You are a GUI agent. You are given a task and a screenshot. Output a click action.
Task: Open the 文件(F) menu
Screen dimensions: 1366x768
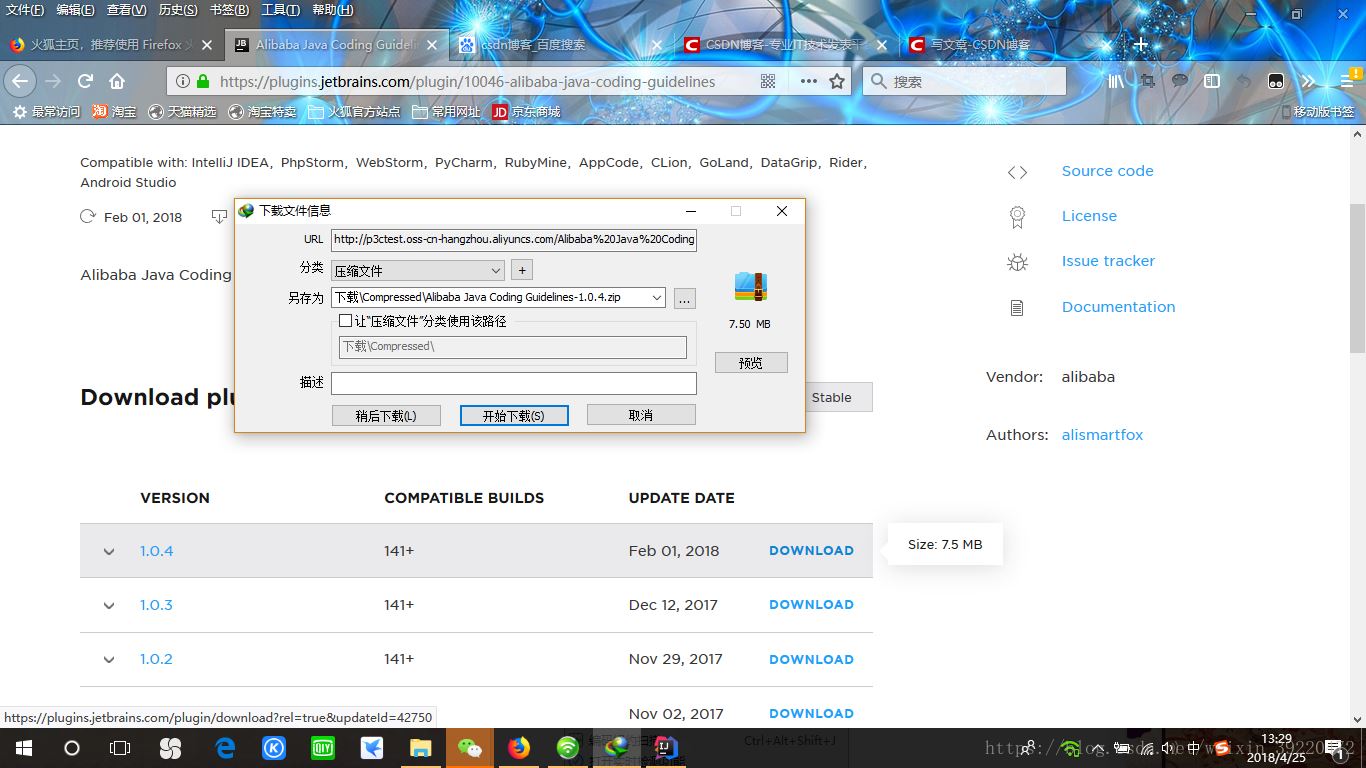(25, 10)
